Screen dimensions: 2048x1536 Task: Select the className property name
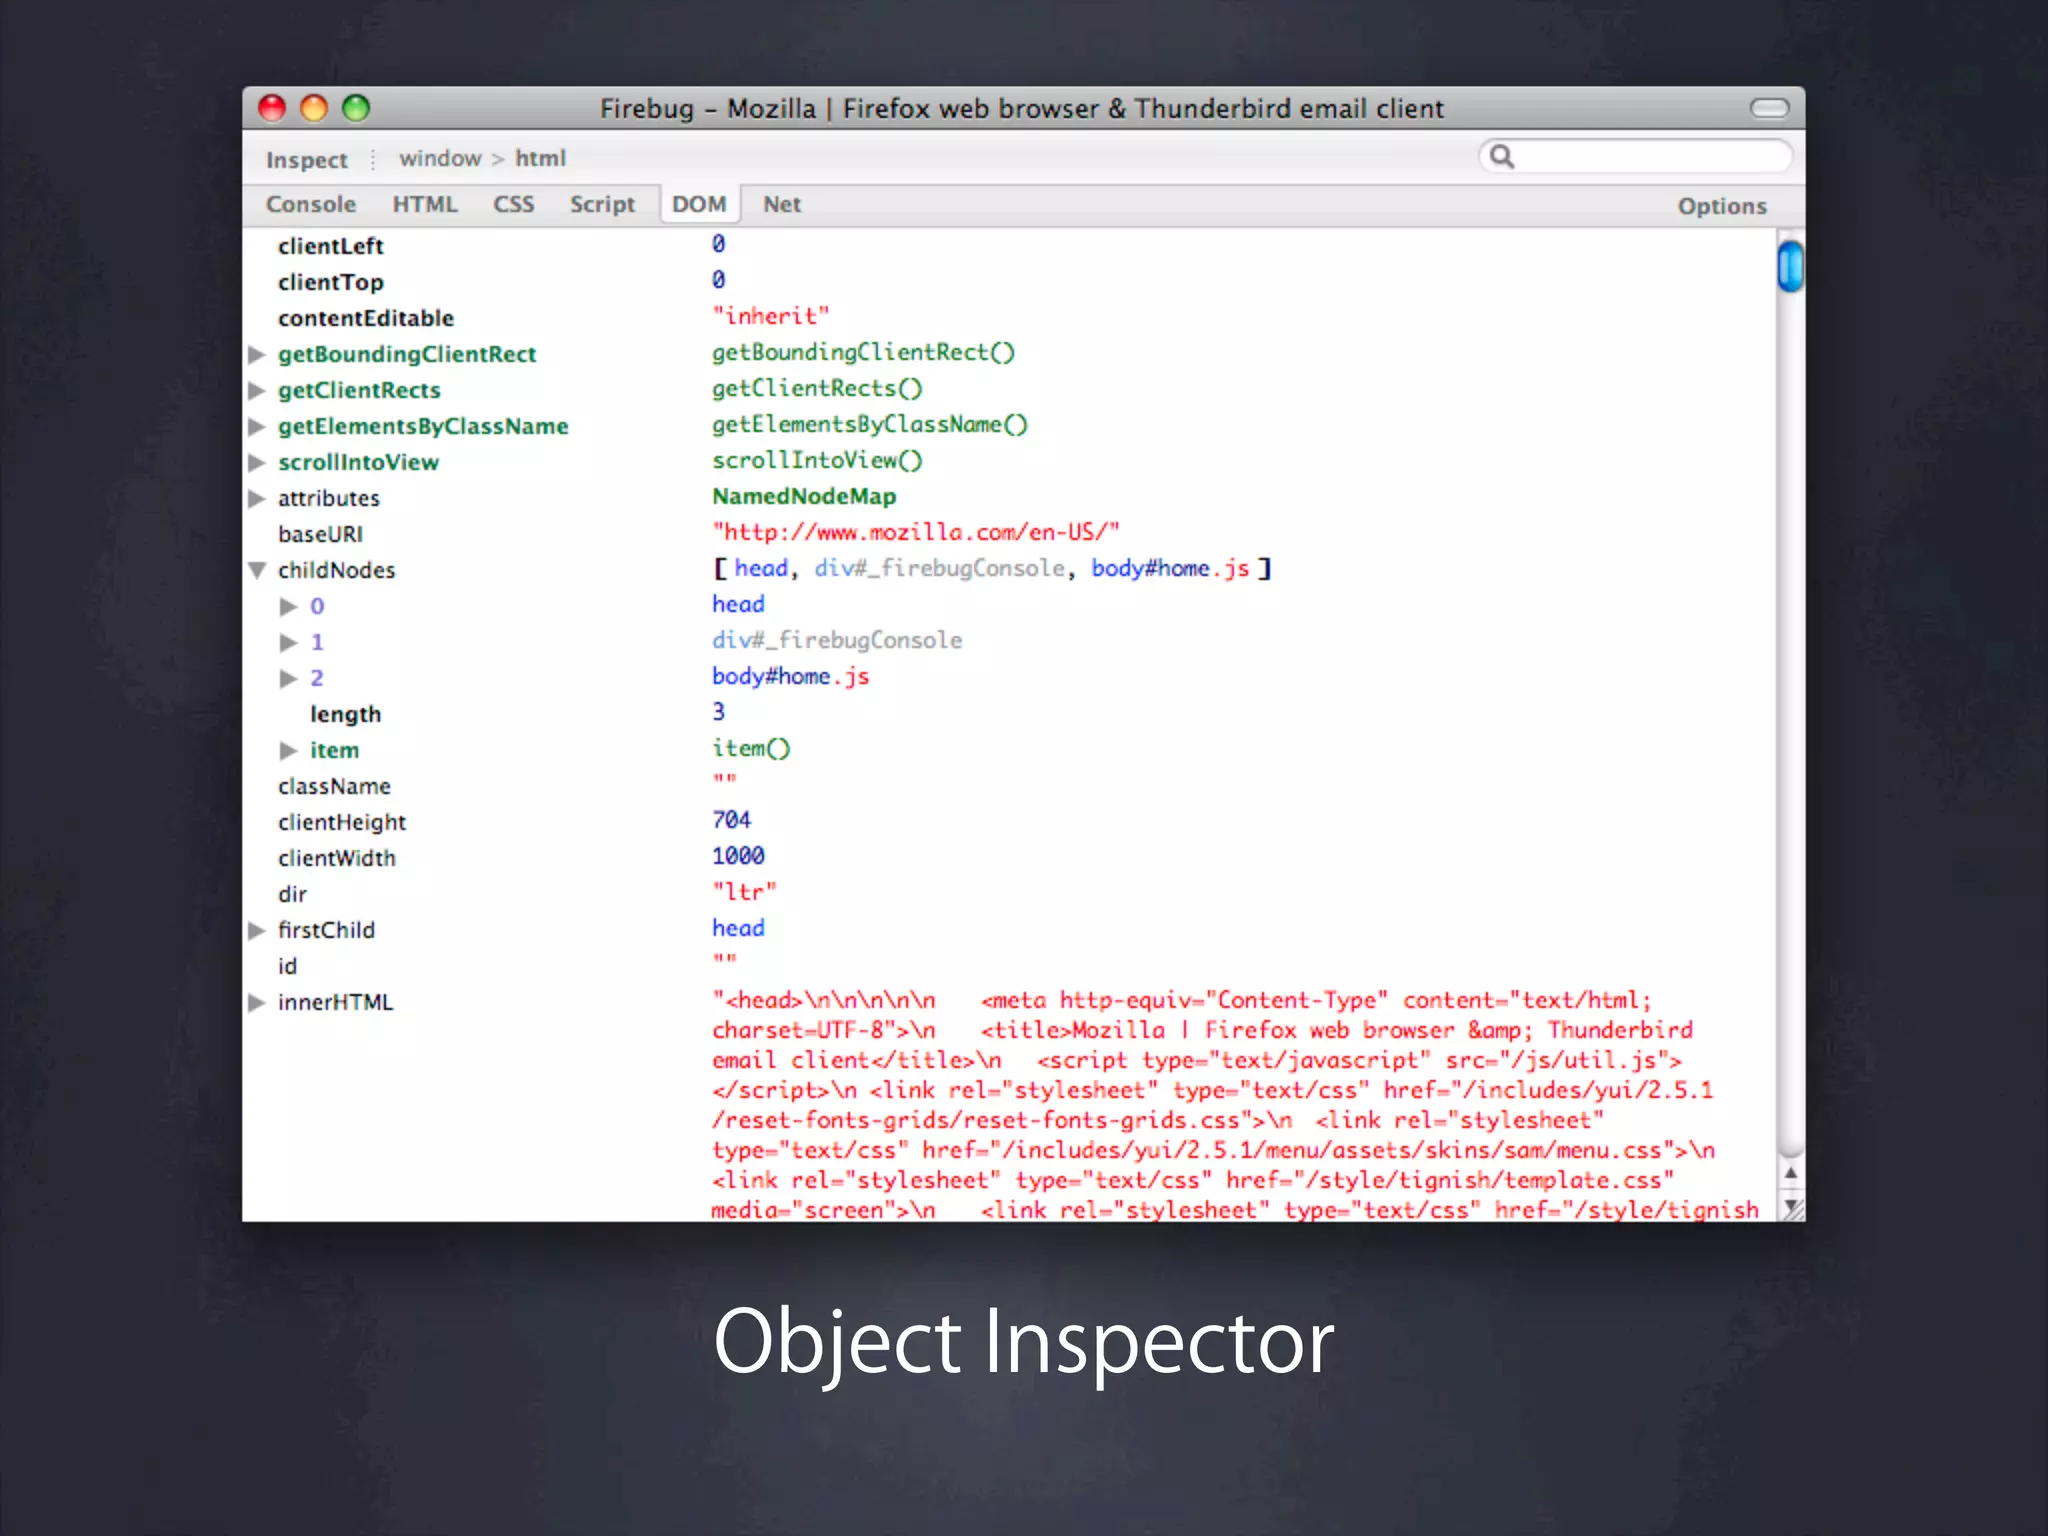[334, 786]
